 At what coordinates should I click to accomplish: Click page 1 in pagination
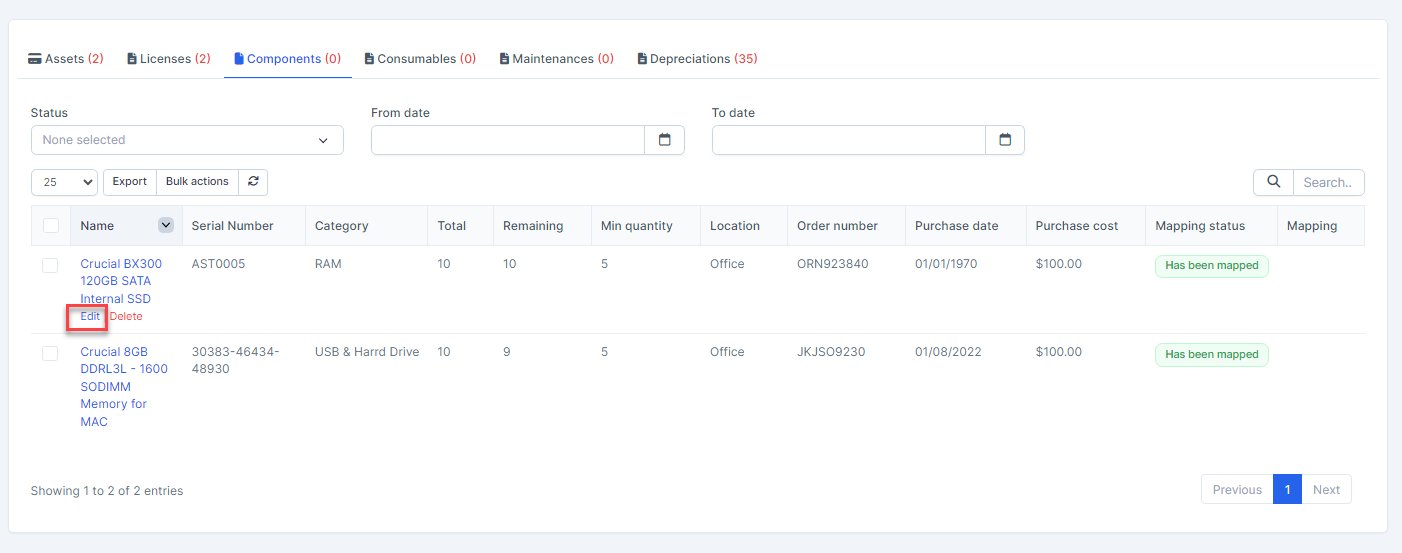coord(1287,490)
